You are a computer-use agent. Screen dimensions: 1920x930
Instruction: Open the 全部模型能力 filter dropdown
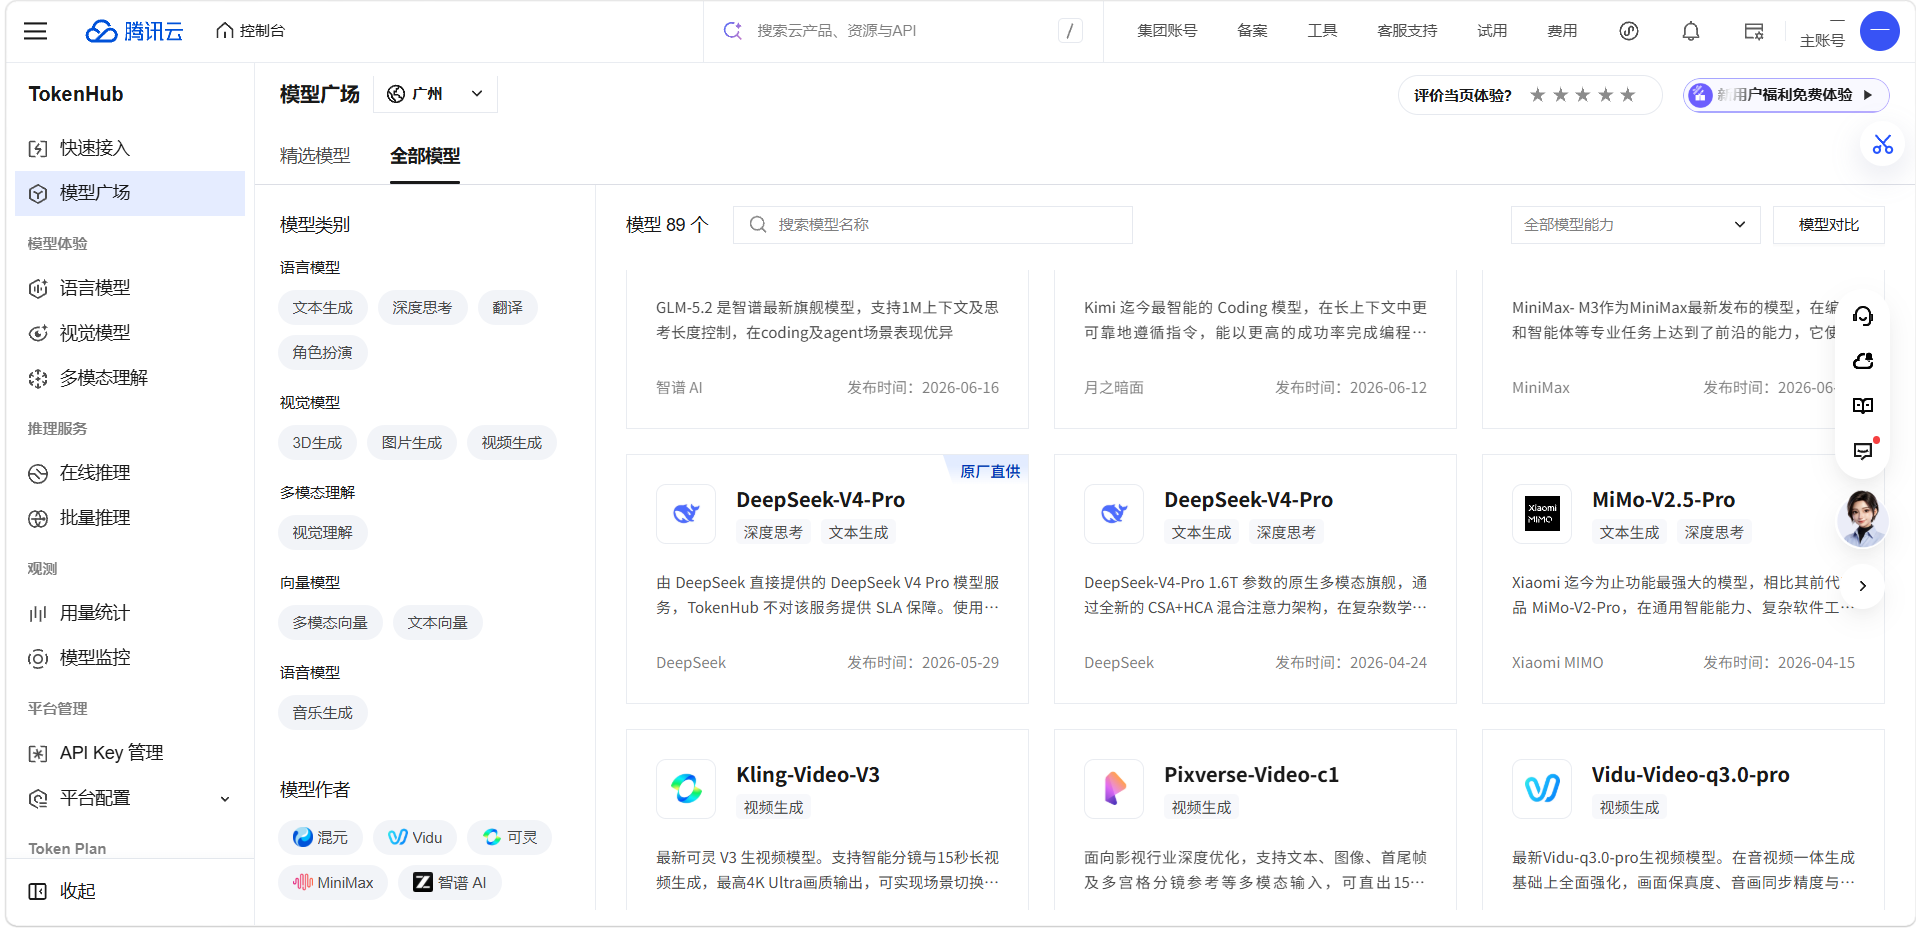[1634, 225]
